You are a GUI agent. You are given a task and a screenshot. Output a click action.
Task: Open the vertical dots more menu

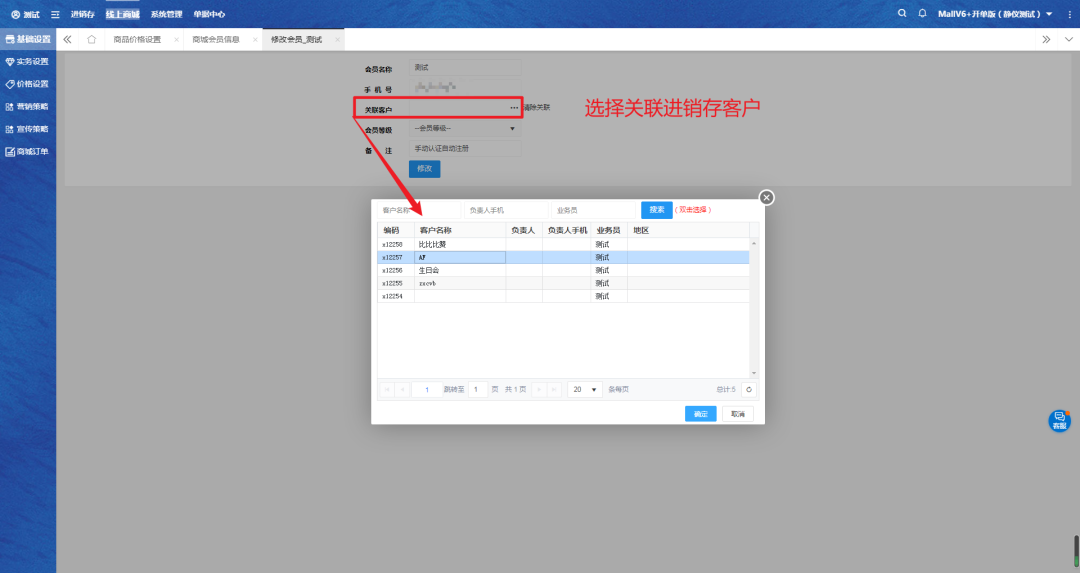(1068, 14)
